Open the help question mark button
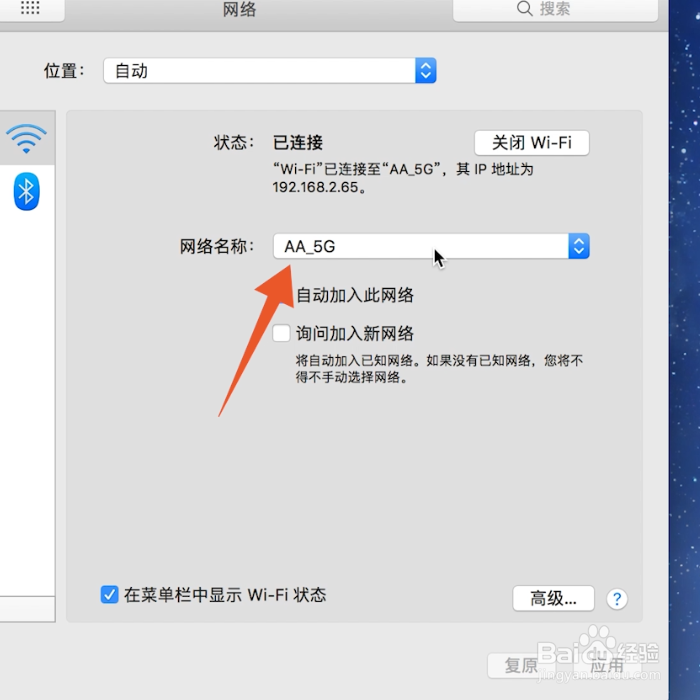 point(617,599)
